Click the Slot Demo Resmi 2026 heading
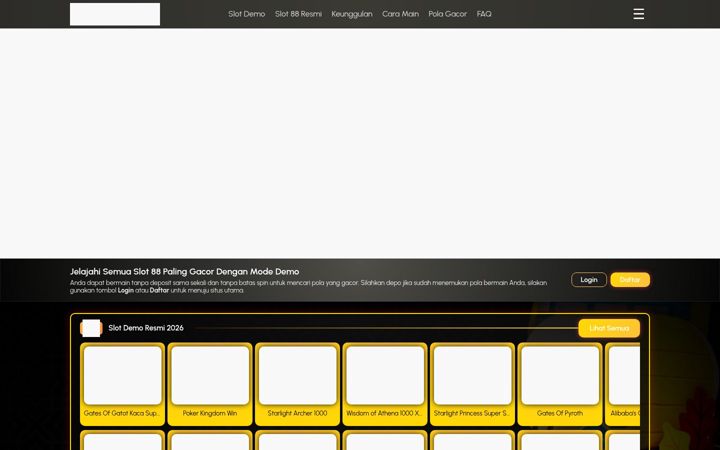 [x=146, y=328]
